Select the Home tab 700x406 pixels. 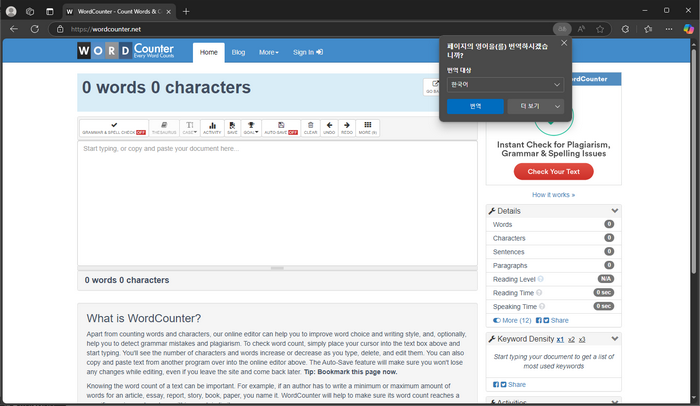coord(208,52)
